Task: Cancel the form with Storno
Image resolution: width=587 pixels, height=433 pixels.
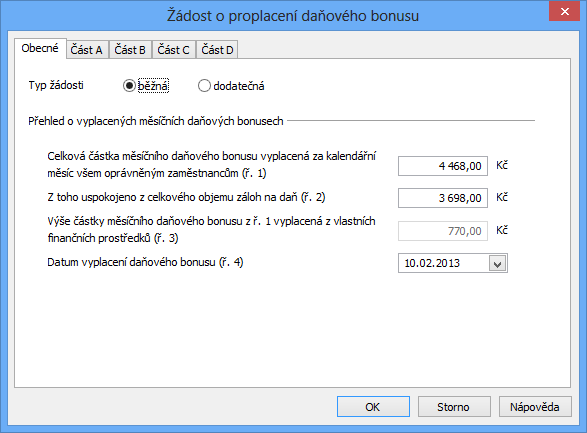Action: (454, 406)
